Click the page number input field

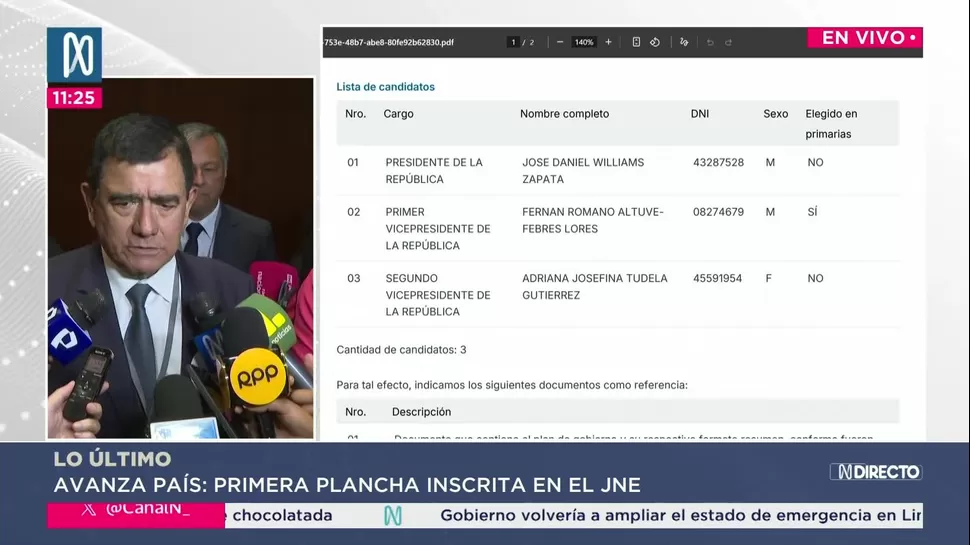pyautogui.click(x=513, y=42)
